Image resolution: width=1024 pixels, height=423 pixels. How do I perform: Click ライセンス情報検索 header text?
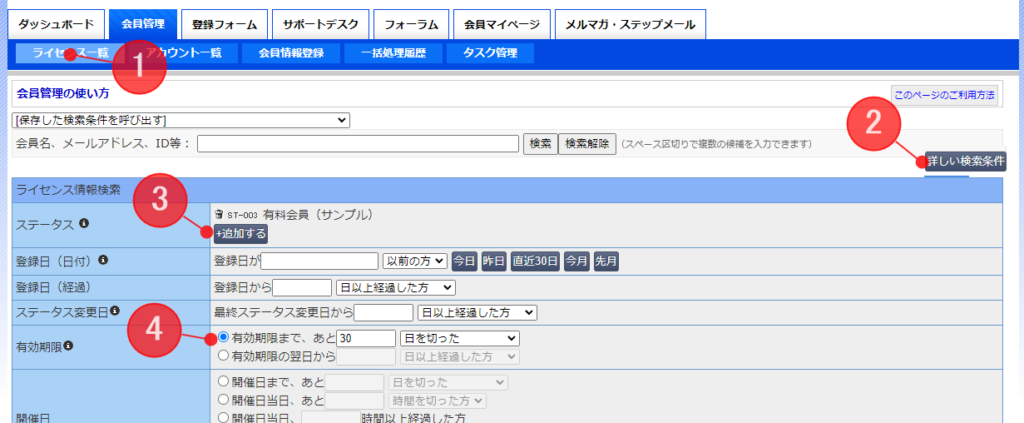(x=69, y=191)
